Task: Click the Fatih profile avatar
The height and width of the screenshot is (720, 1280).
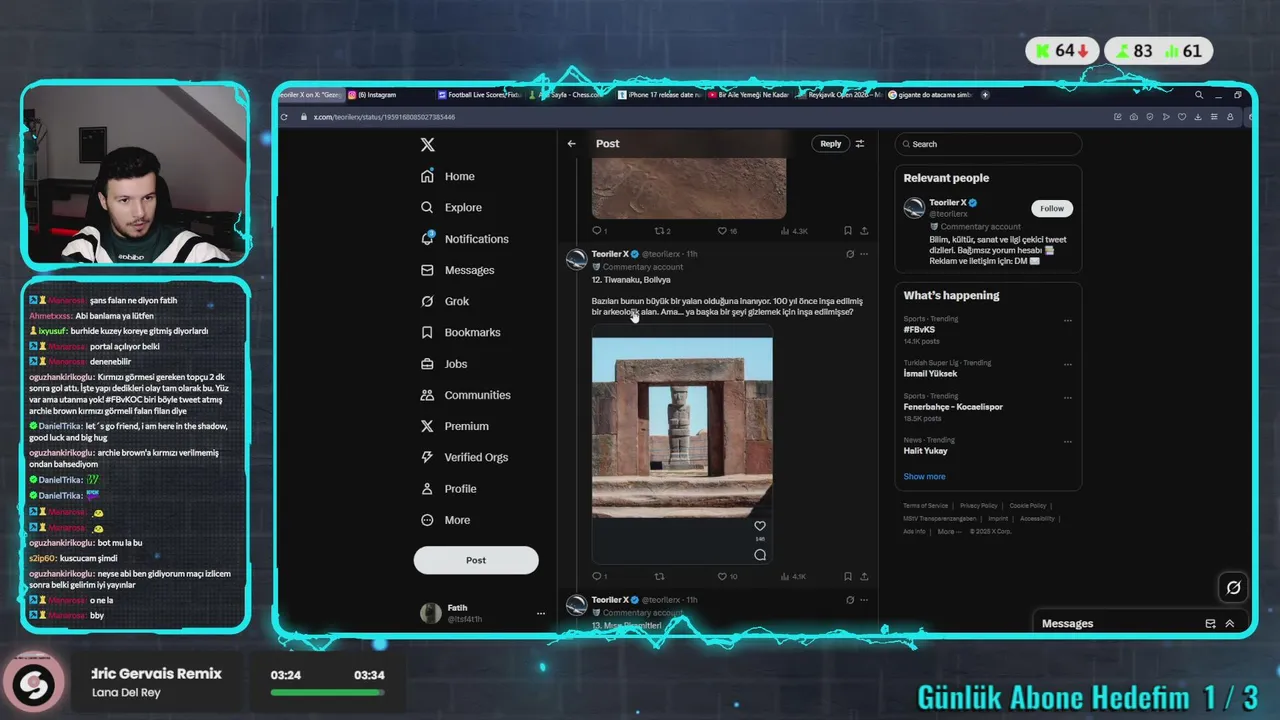Action: tap(431, 613)
